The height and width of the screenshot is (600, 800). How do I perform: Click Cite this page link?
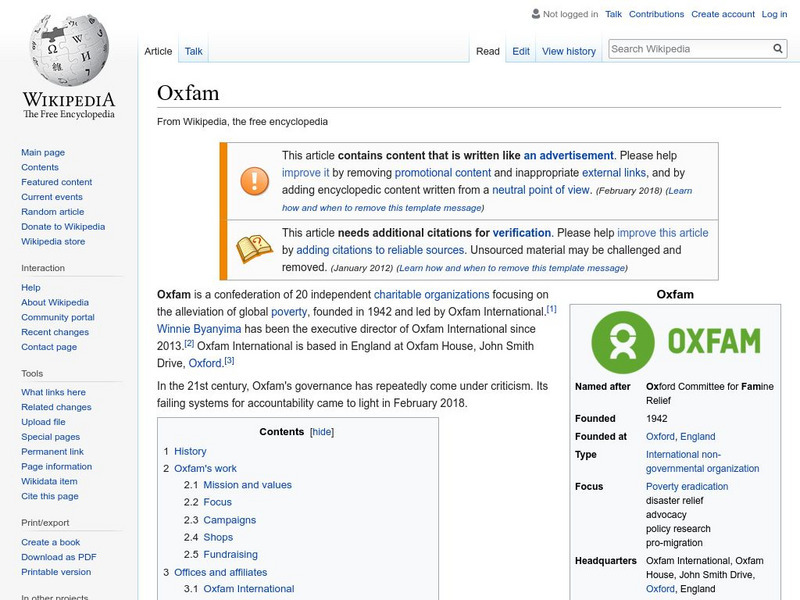[49, 495]
